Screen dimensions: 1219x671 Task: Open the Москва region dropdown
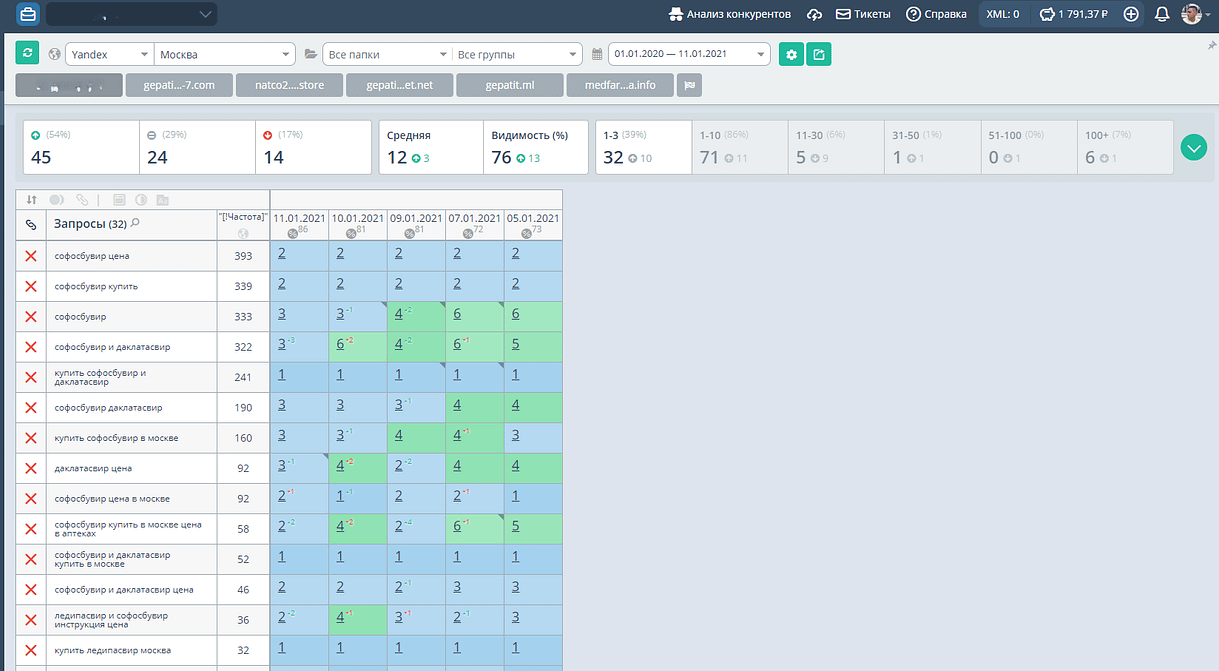226,54
